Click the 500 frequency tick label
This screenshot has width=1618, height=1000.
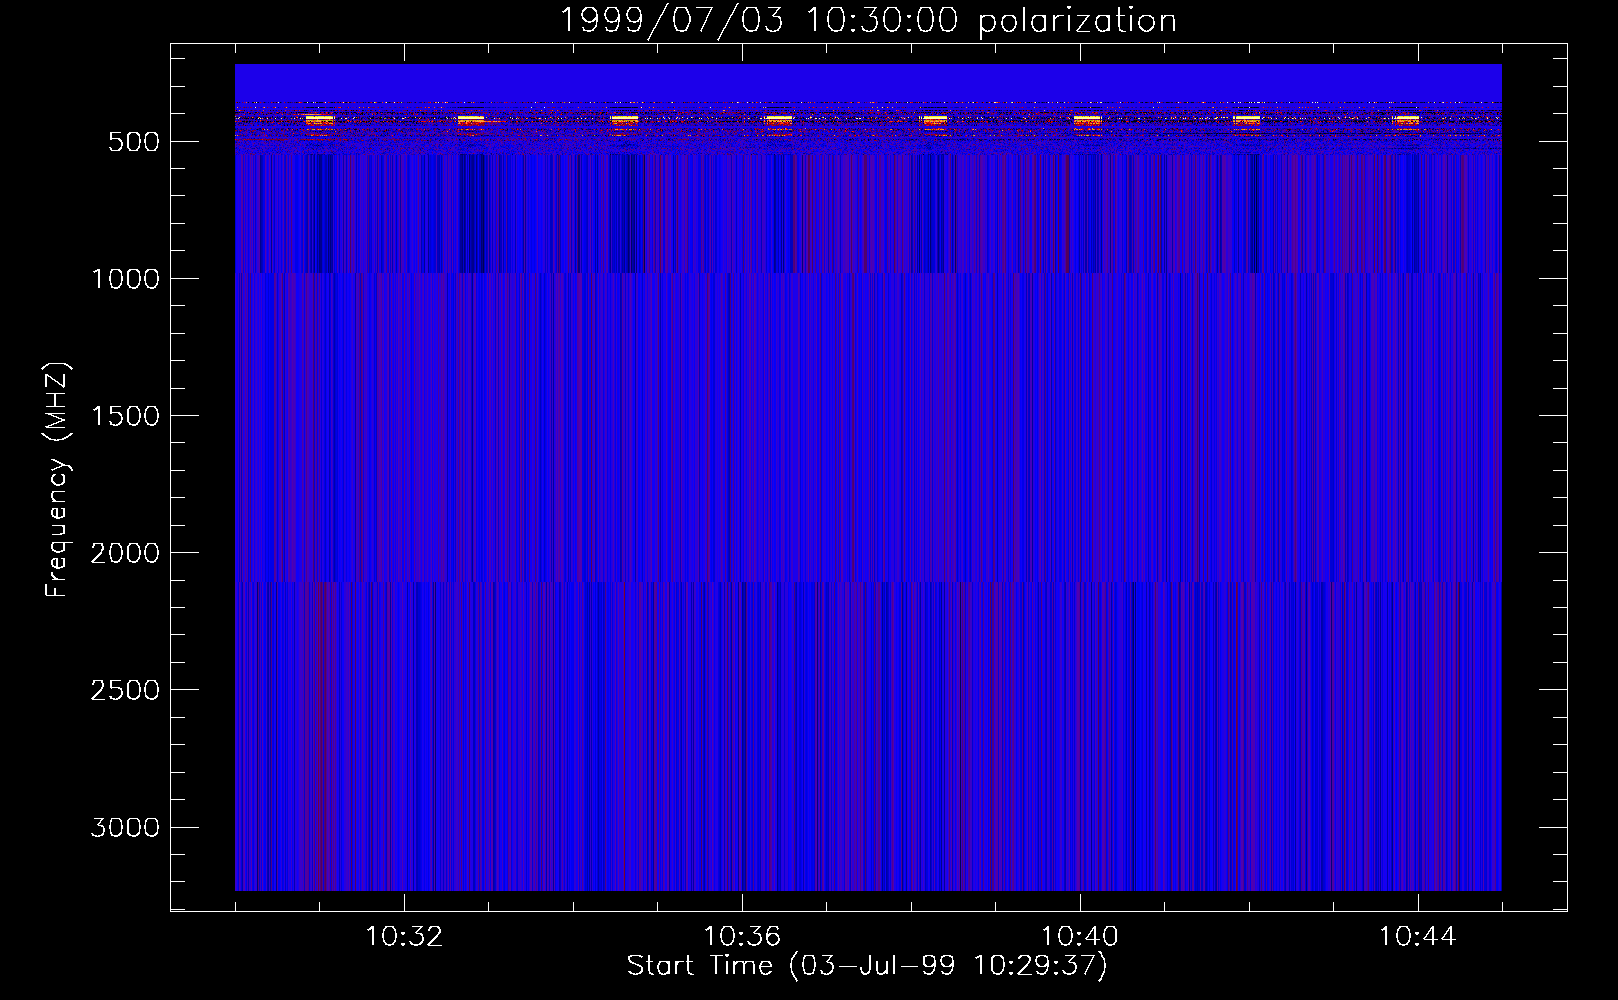(x=134, y=142)
